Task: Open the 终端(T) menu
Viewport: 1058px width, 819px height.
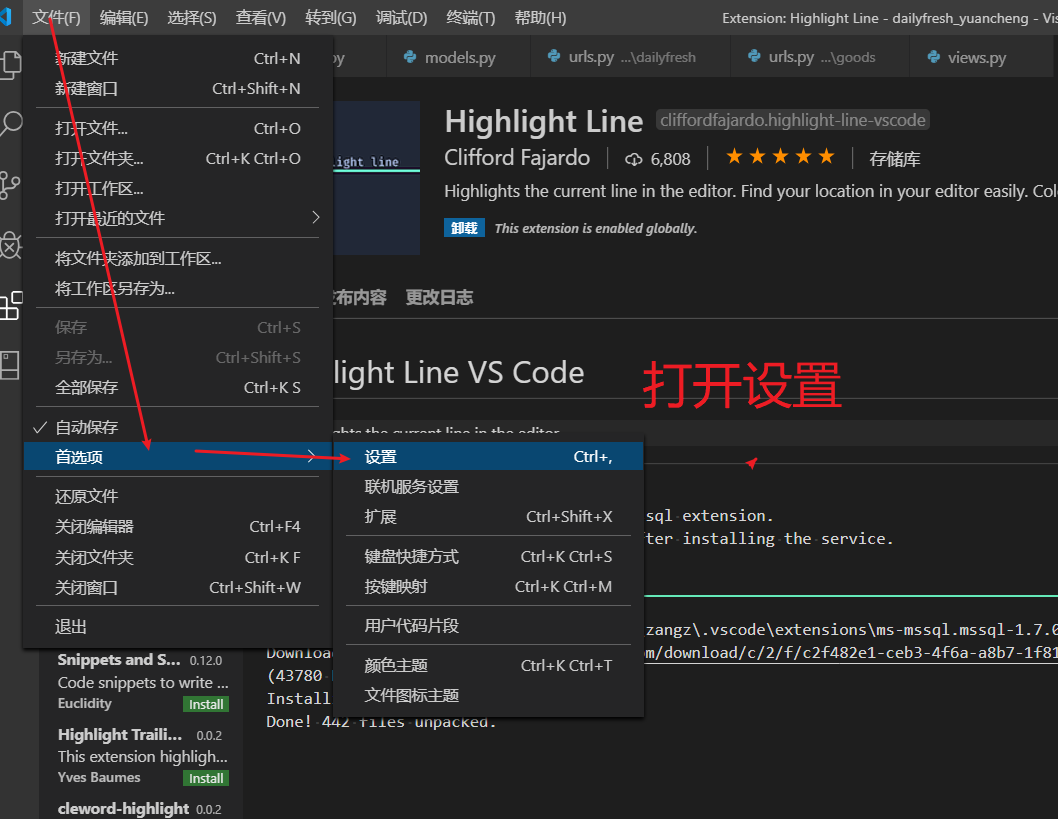Action: click(470, 18)
